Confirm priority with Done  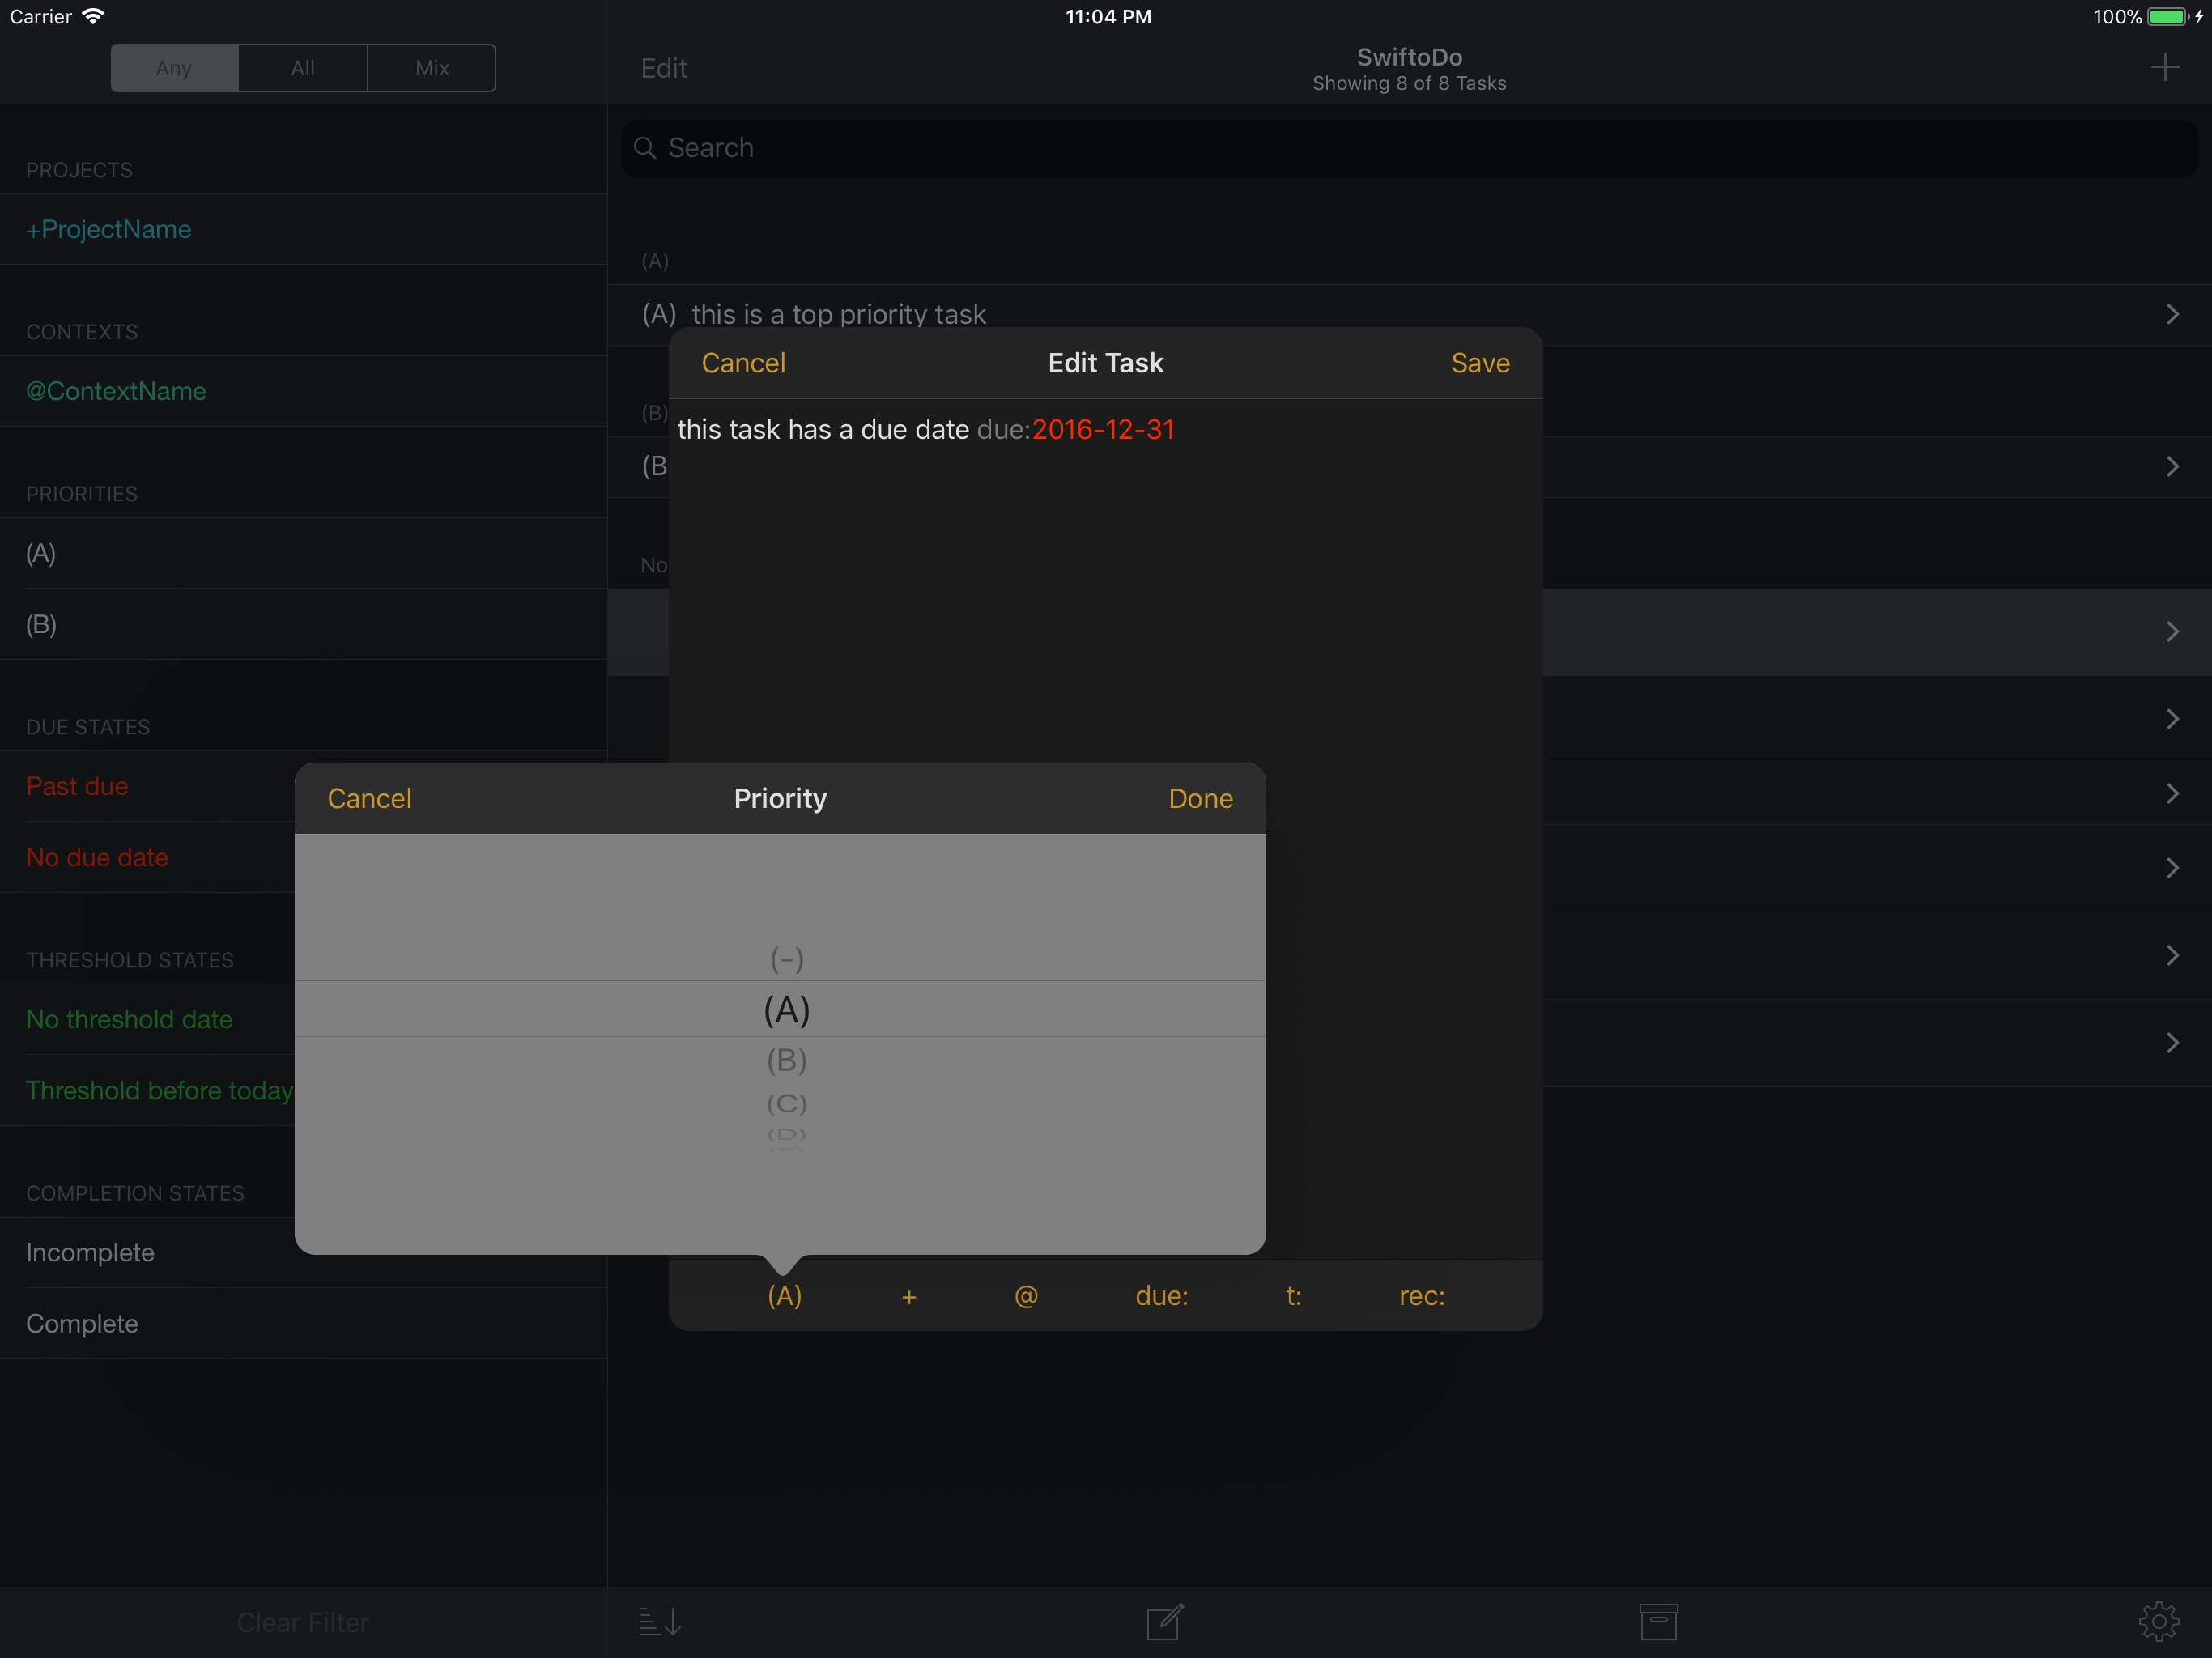pos(1200,798)
